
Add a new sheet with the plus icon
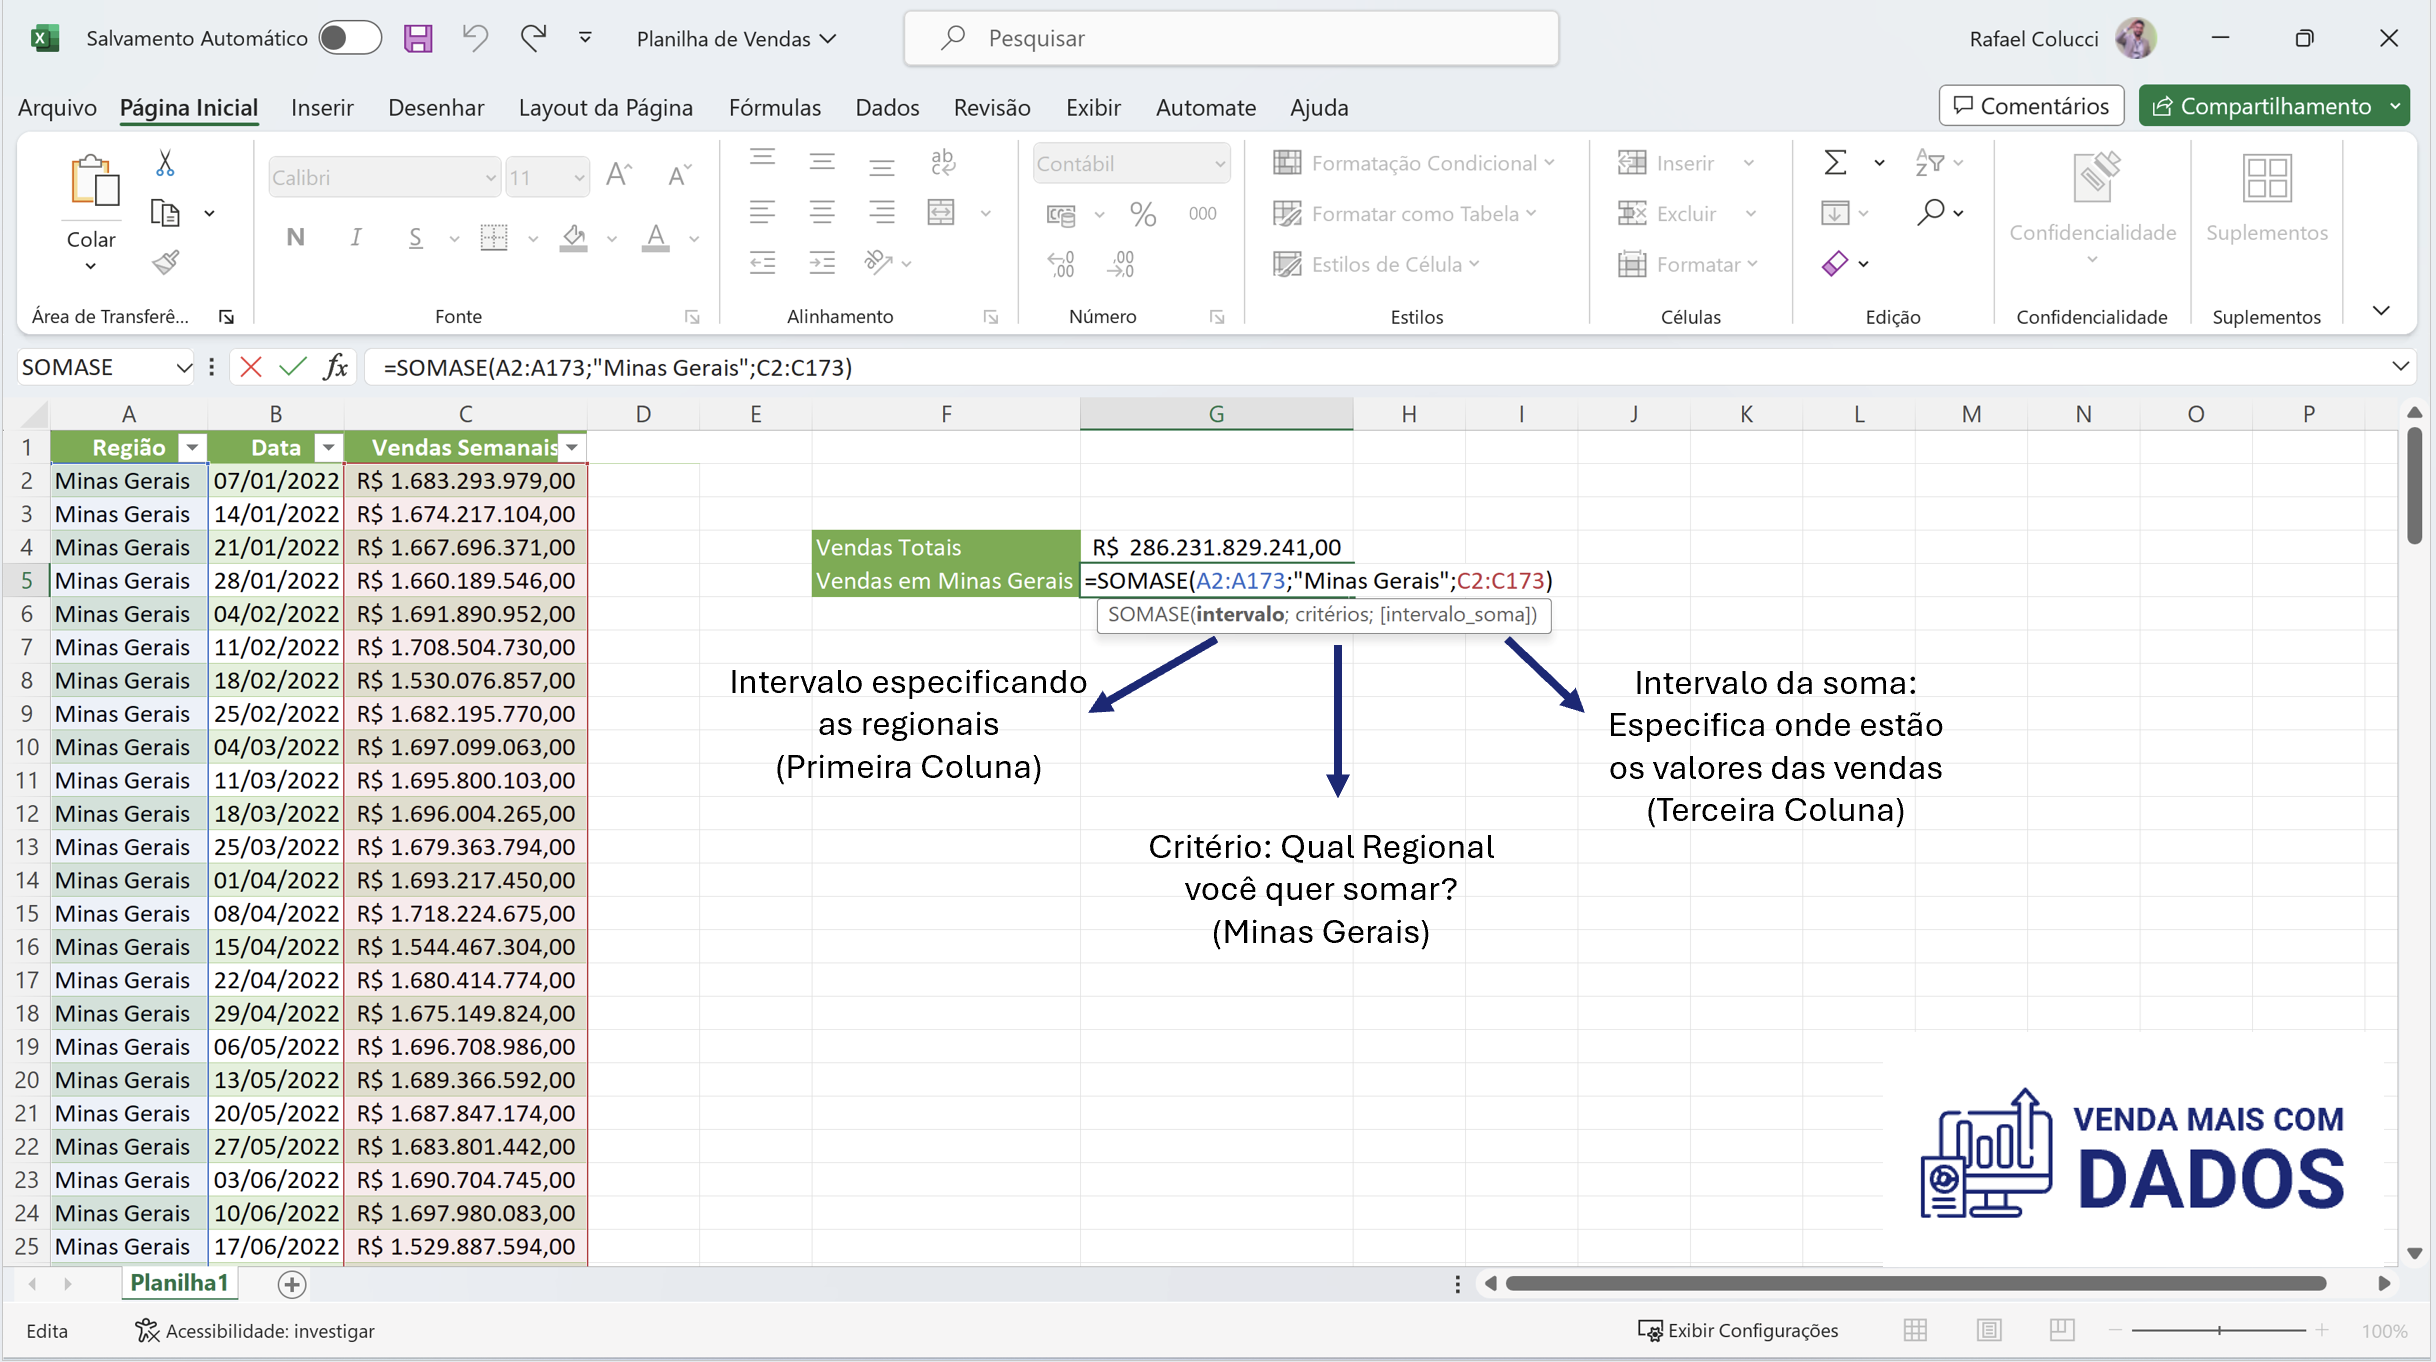click(291, 1284)
